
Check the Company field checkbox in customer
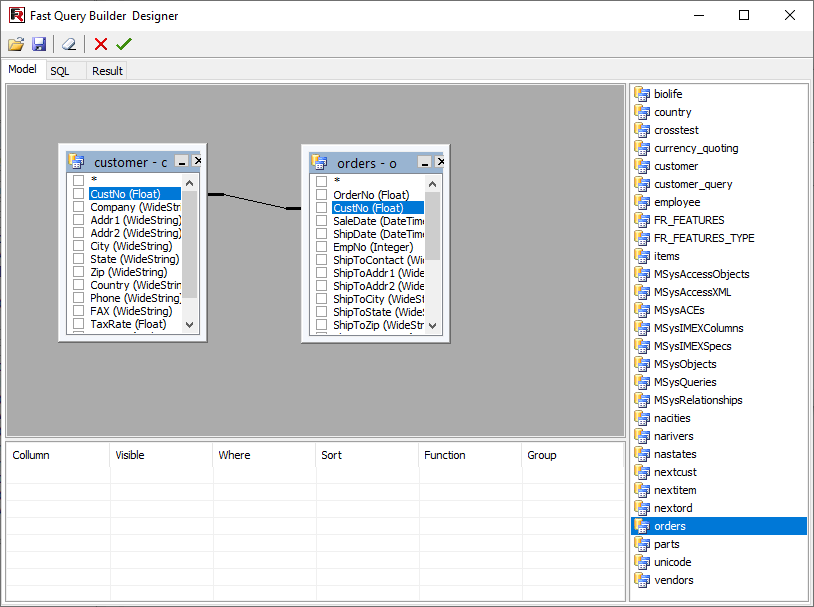[x=78, y=207]
